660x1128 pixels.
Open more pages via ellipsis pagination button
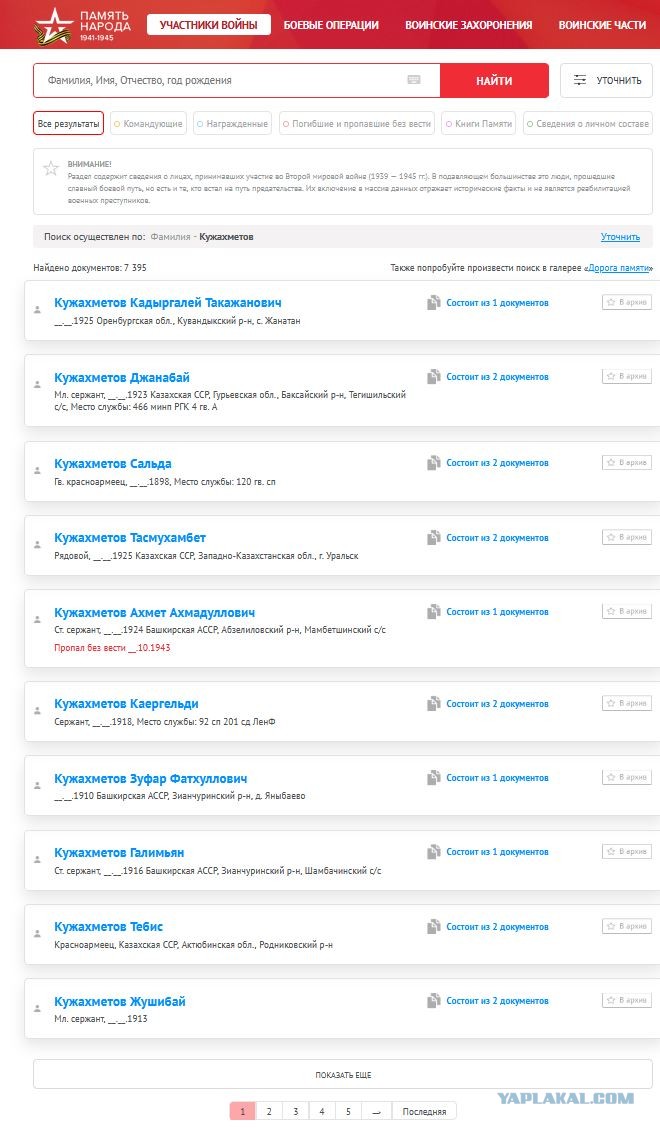(376, 1111)
